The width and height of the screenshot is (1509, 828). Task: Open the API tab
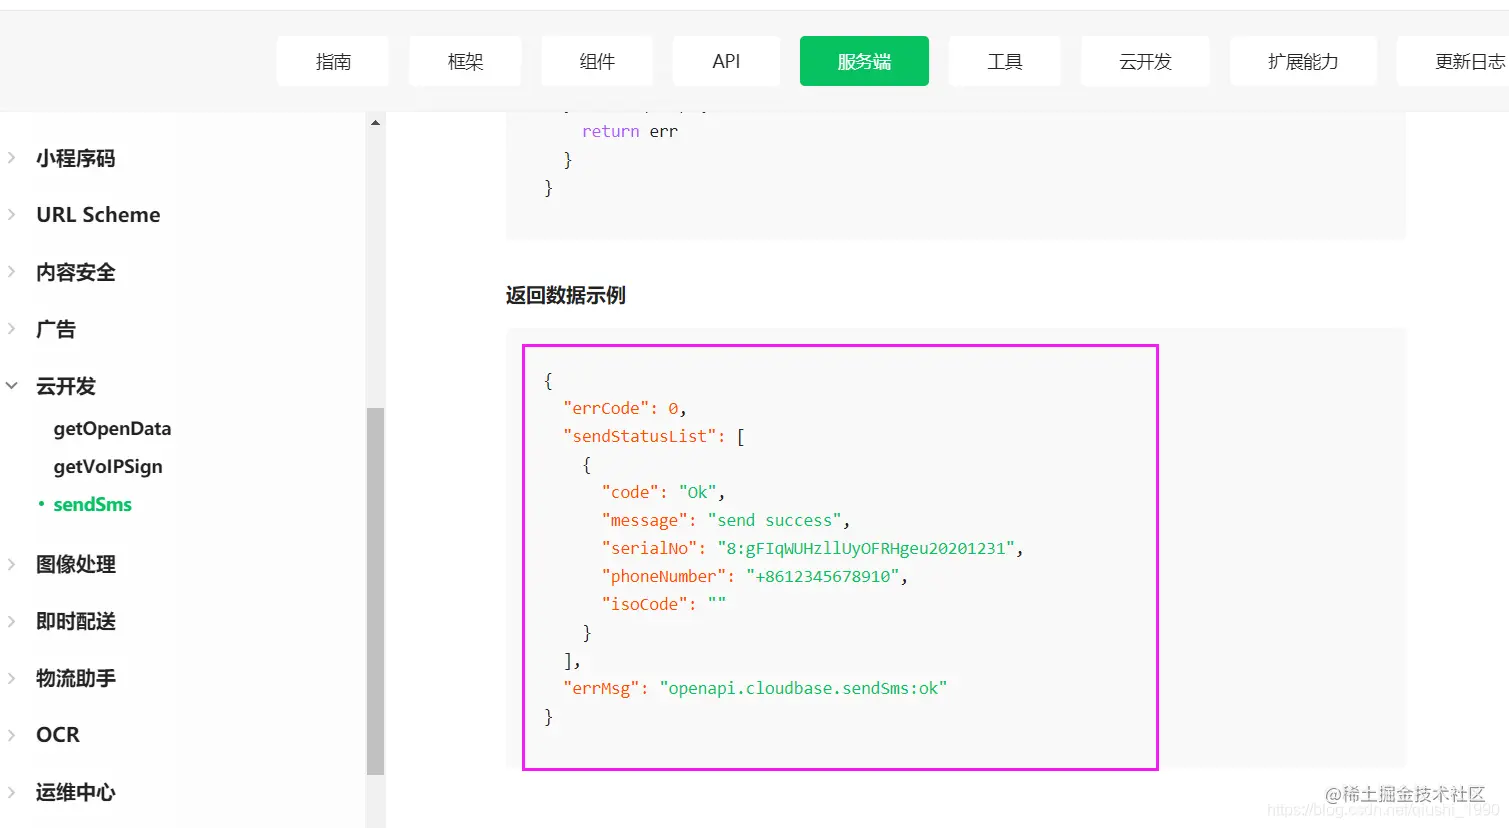726,61
